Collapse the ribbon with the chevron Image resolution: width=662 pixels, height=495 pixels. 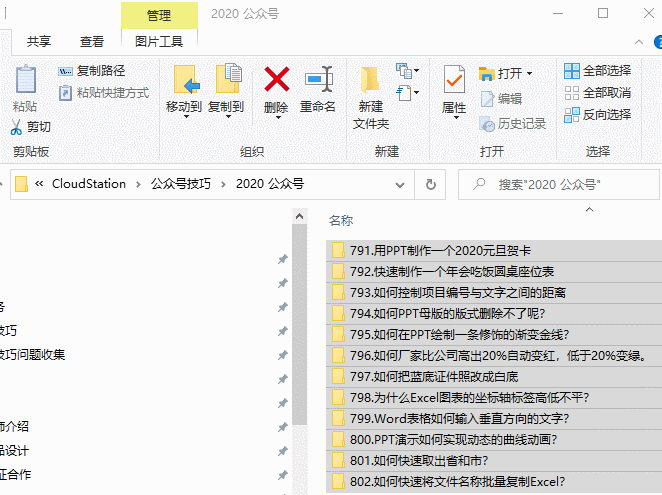639,42
